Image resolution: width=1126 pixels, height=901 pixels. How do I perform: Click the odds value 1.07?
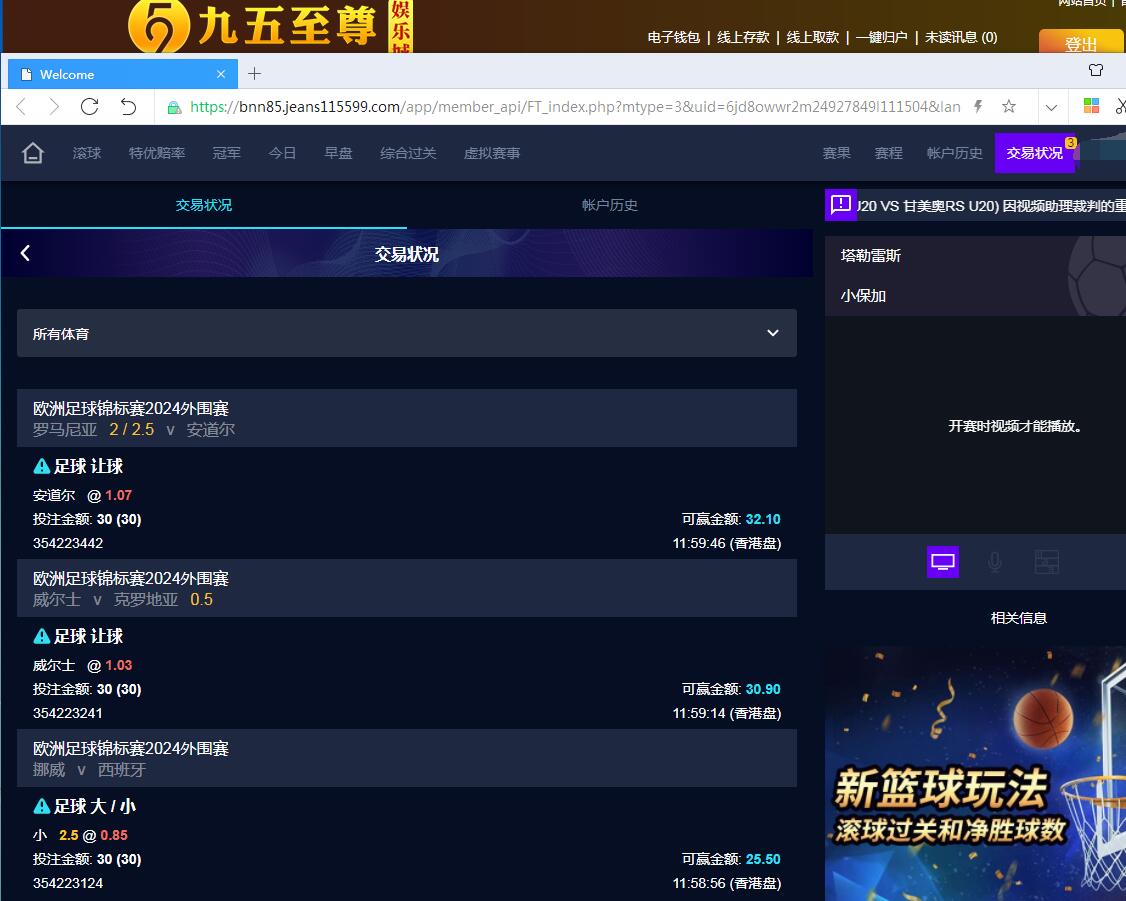click(118, 495)
